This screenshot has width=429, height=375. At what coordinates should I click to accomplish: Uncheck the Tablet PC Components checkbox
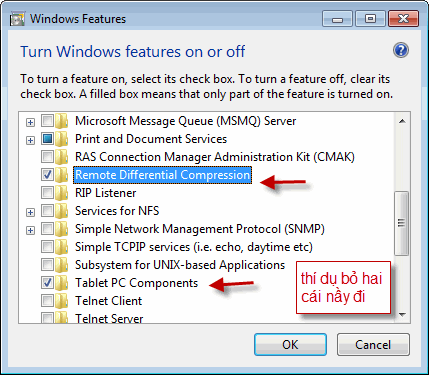47,282
